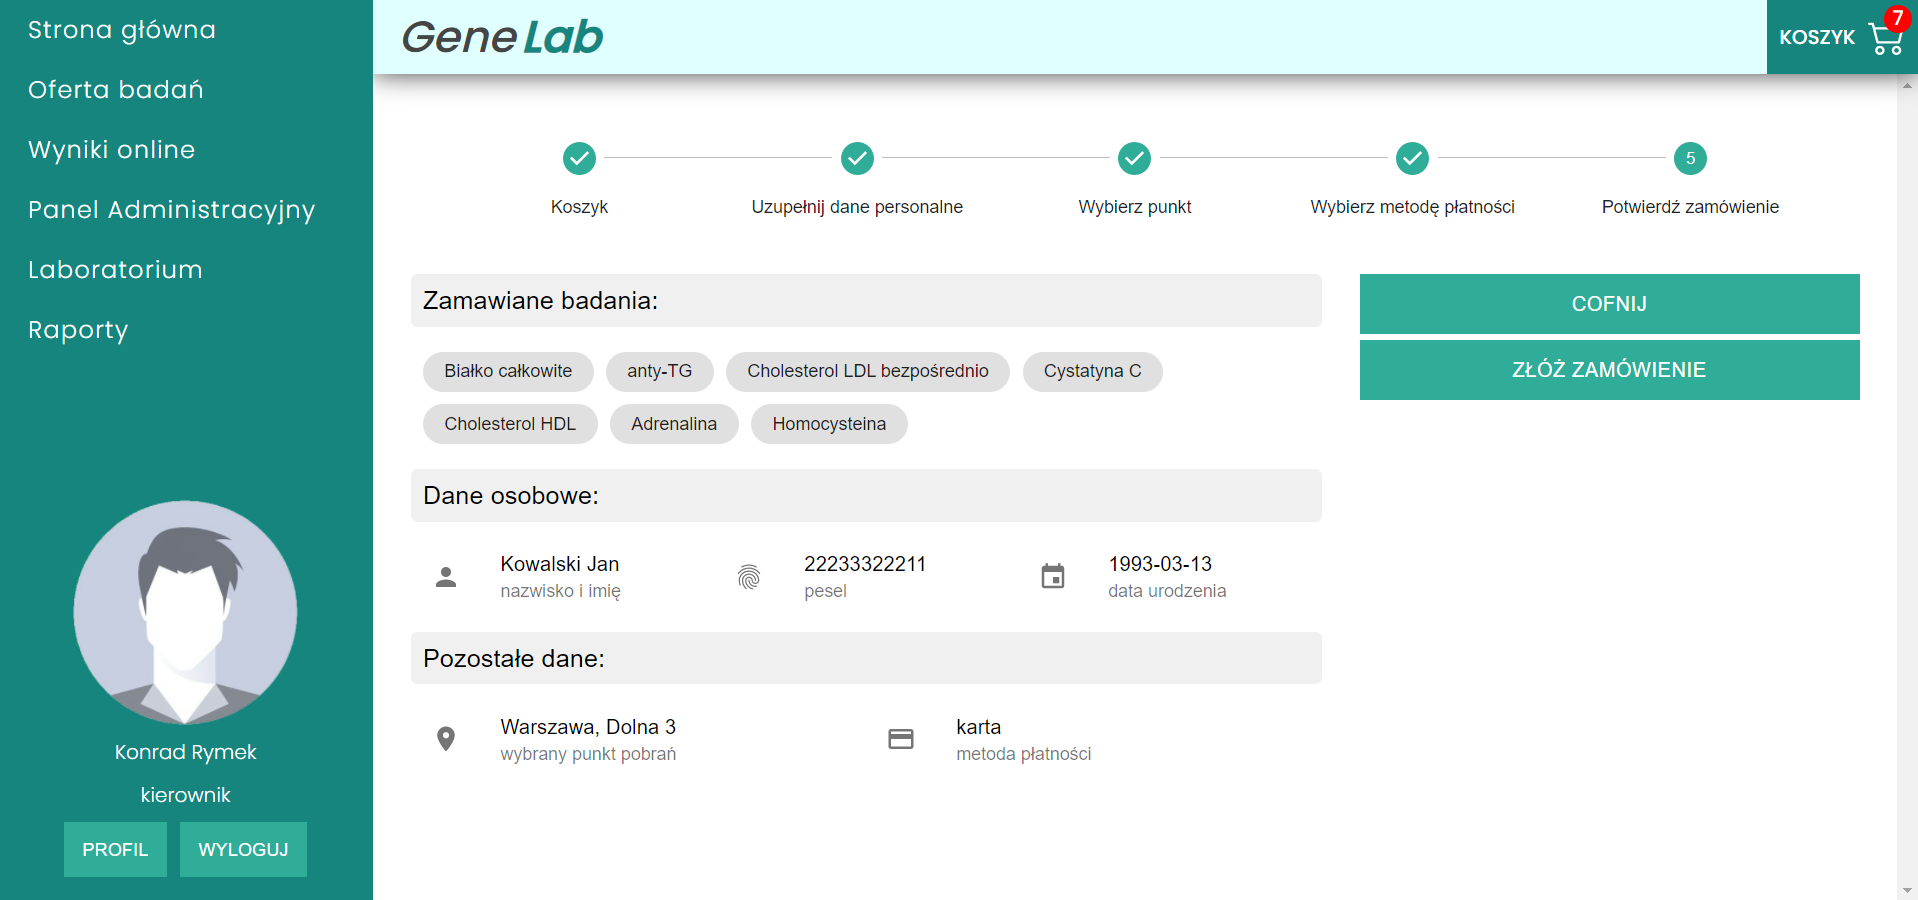Click step 5 Potwierdź zamówienie circle
Image resolution: width=1918 pixels, height=900 pixels.
[x=1690, y=158]
